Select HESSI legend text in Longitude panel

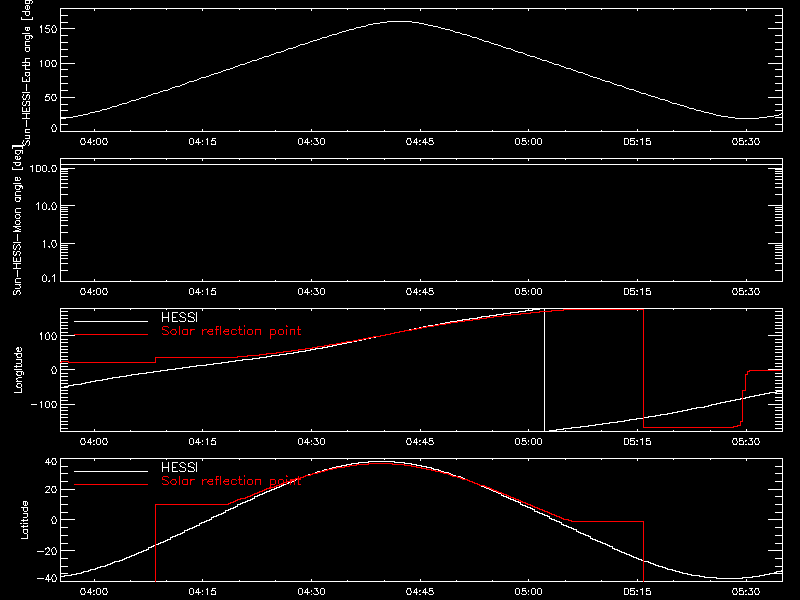coord(179,317)
